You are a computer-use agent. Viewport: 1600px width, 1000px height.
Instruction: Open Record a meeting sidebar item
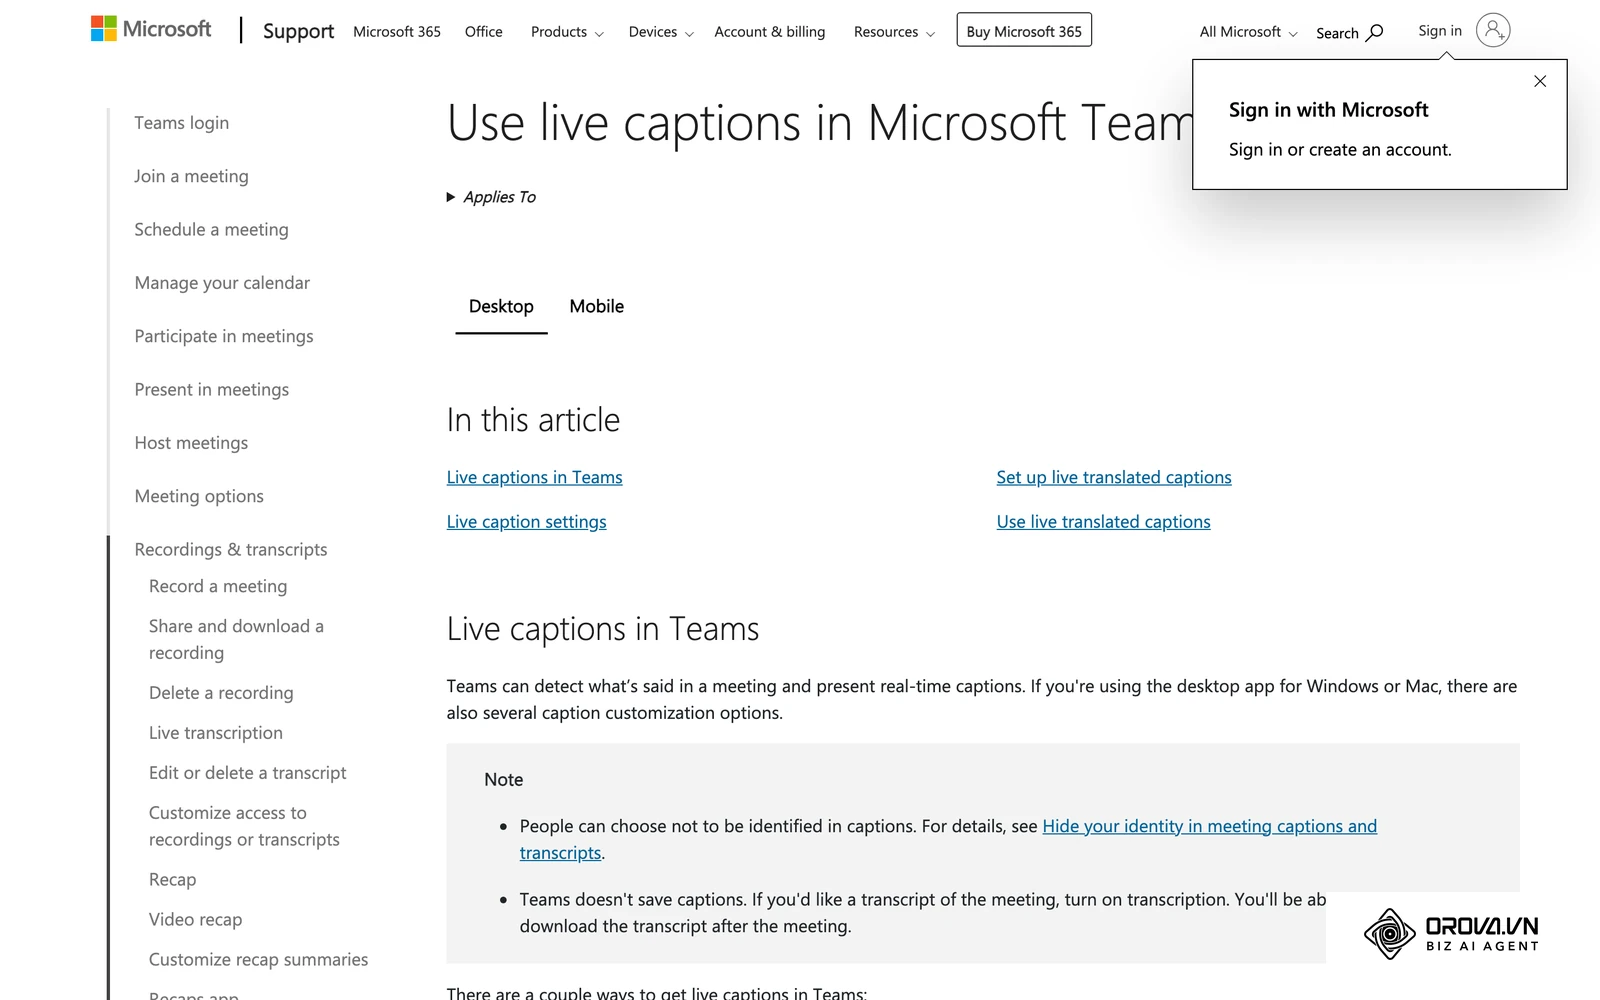point(218,586)
